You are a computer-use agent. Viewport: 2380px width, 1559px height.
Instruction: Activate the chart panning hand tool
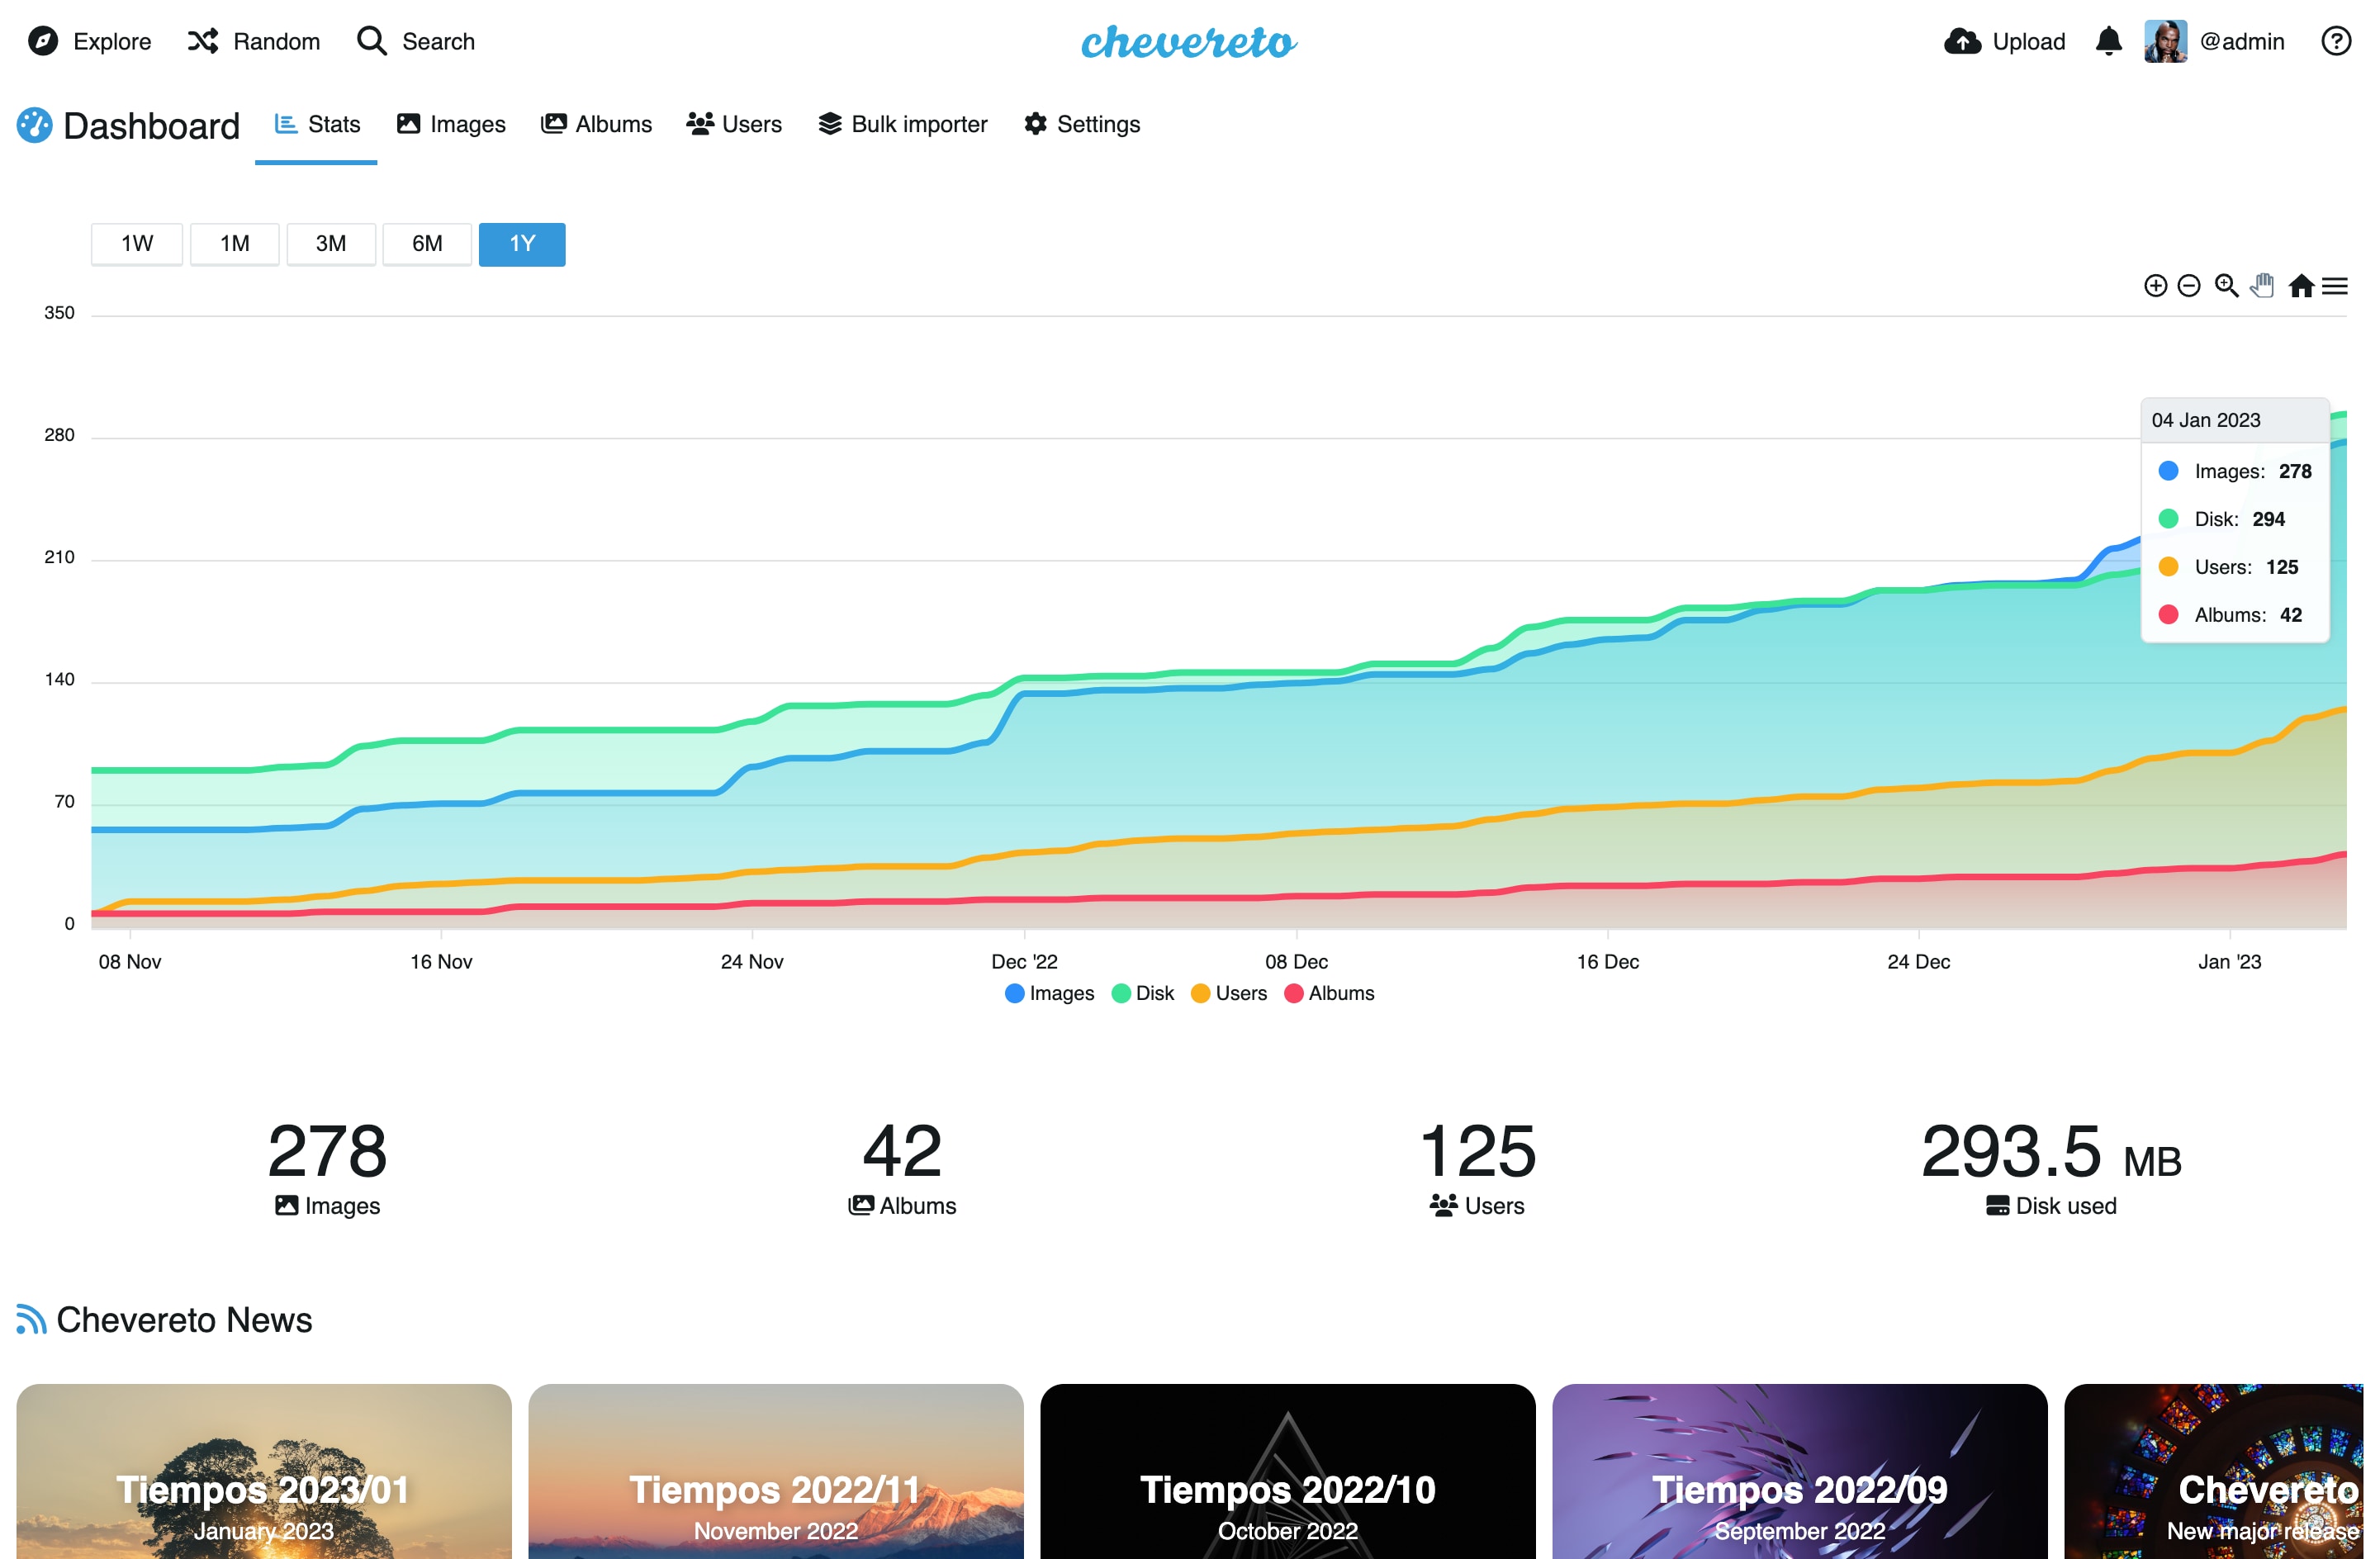pyautogui.click(x=2262, y=286)
